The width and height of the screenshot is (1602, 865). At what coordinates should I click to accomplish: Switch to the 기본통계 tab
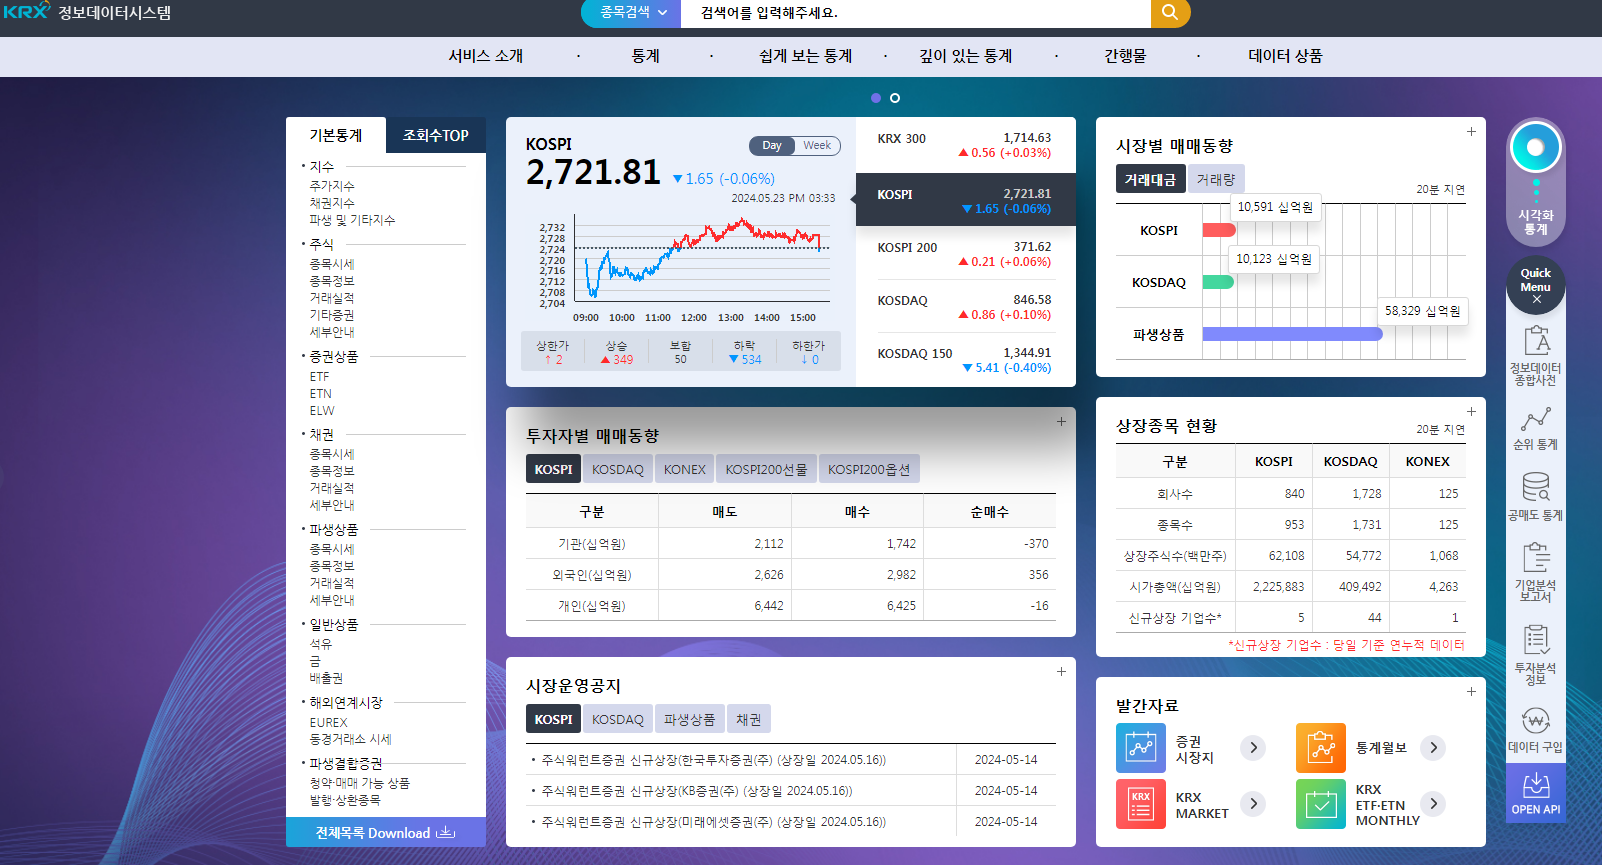coord(336,135)
